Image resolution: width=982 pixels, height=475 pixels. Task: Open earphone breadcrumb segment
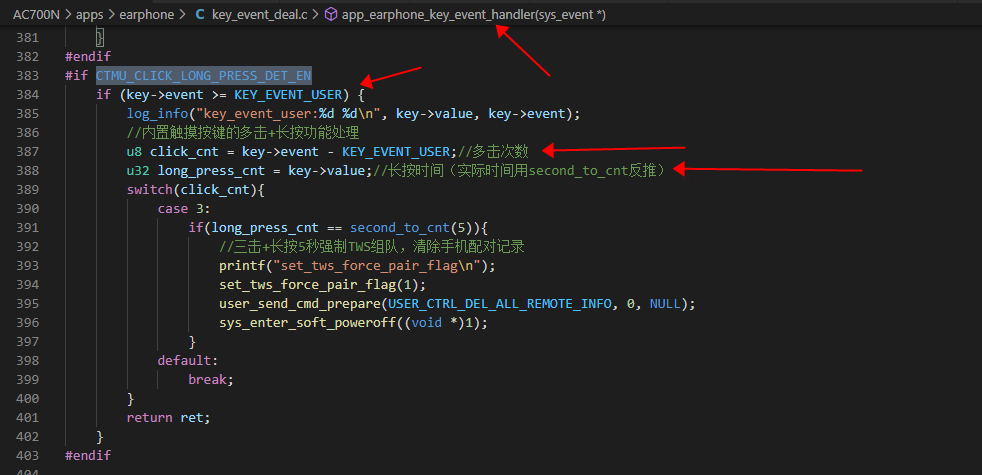coord(146,14)
